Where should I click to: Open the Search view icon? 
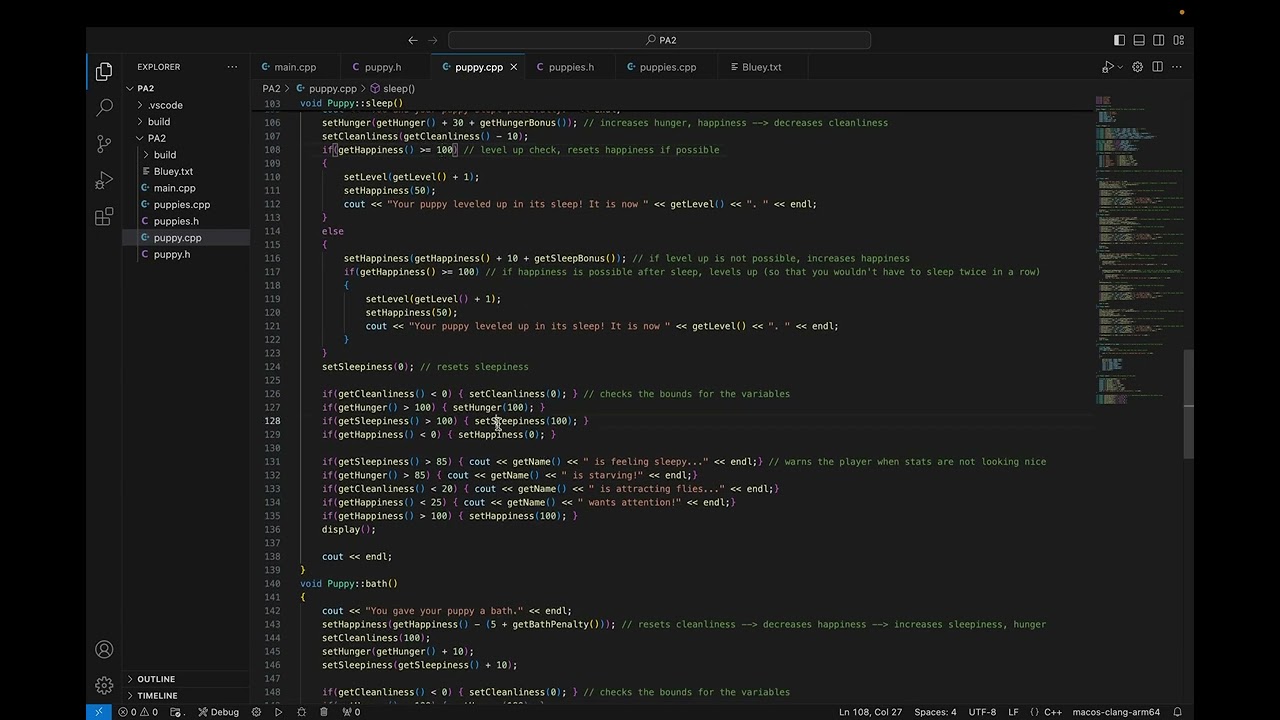point(104,107)
